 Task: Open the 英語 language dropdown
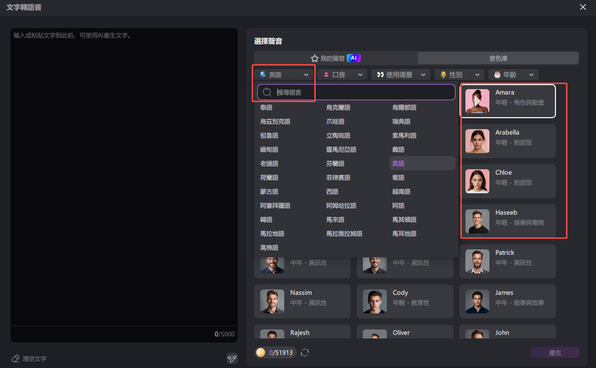pos(284,75)
